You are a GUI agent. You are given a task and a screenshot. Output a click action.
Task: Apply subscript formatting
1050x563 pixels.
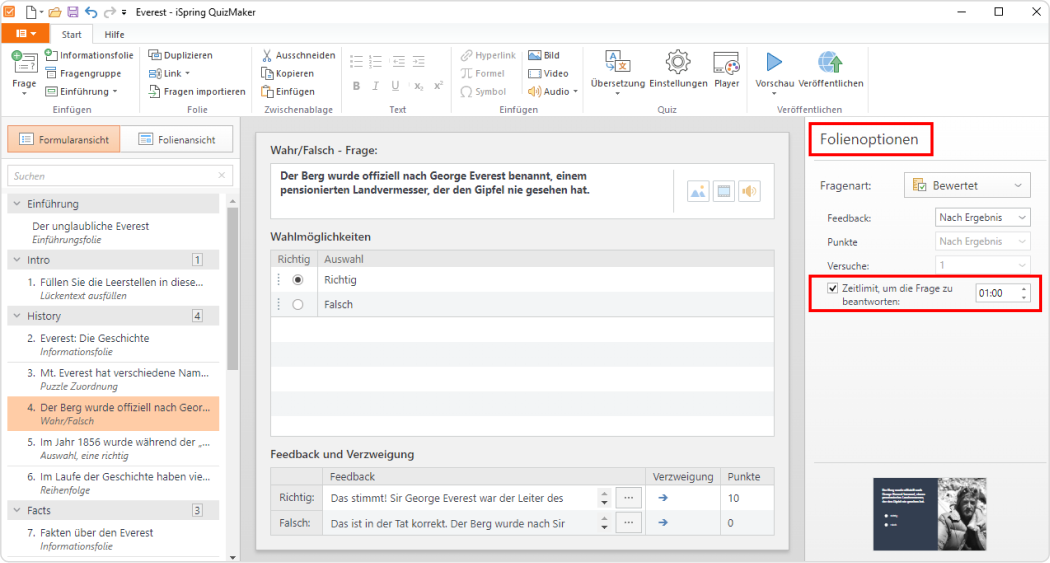419,86
